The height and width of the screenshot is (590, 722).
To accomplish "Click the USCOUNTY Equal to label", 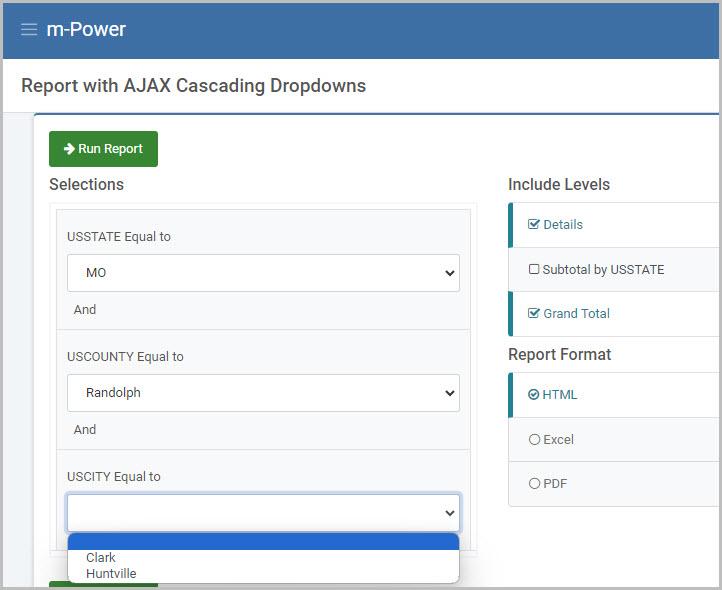I will (125, 356).
